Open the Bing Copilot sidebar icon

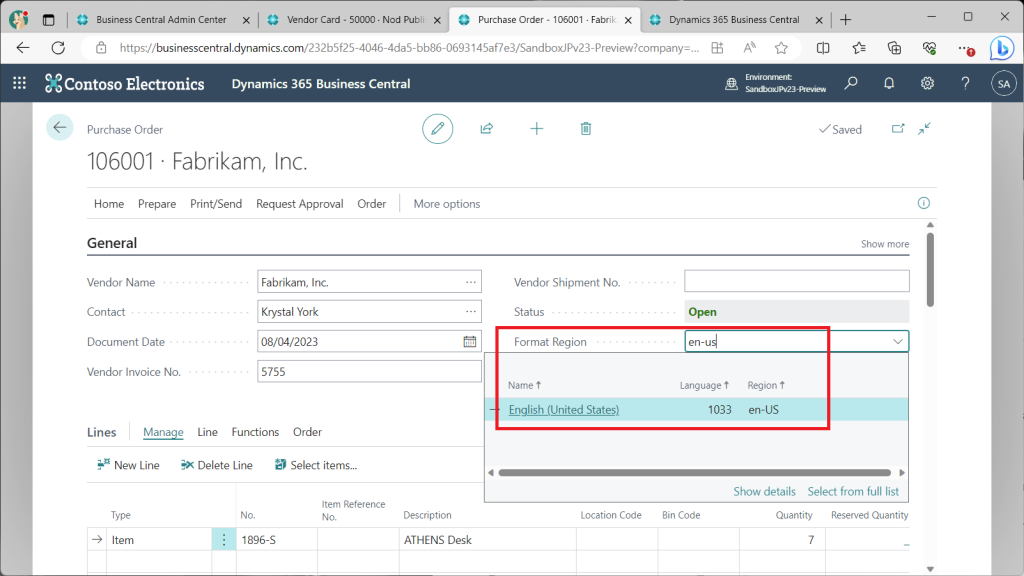click(1001, 48)
